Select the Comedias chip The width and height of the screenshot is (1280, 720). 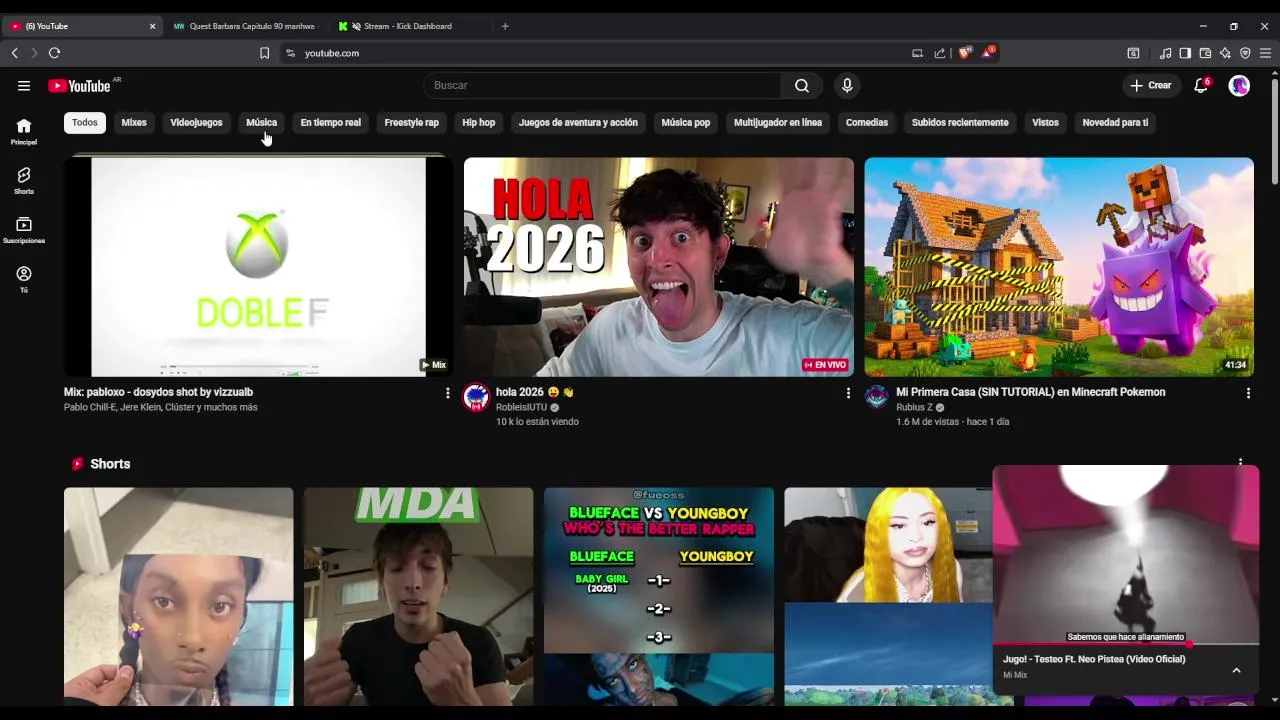click(866, 123)
